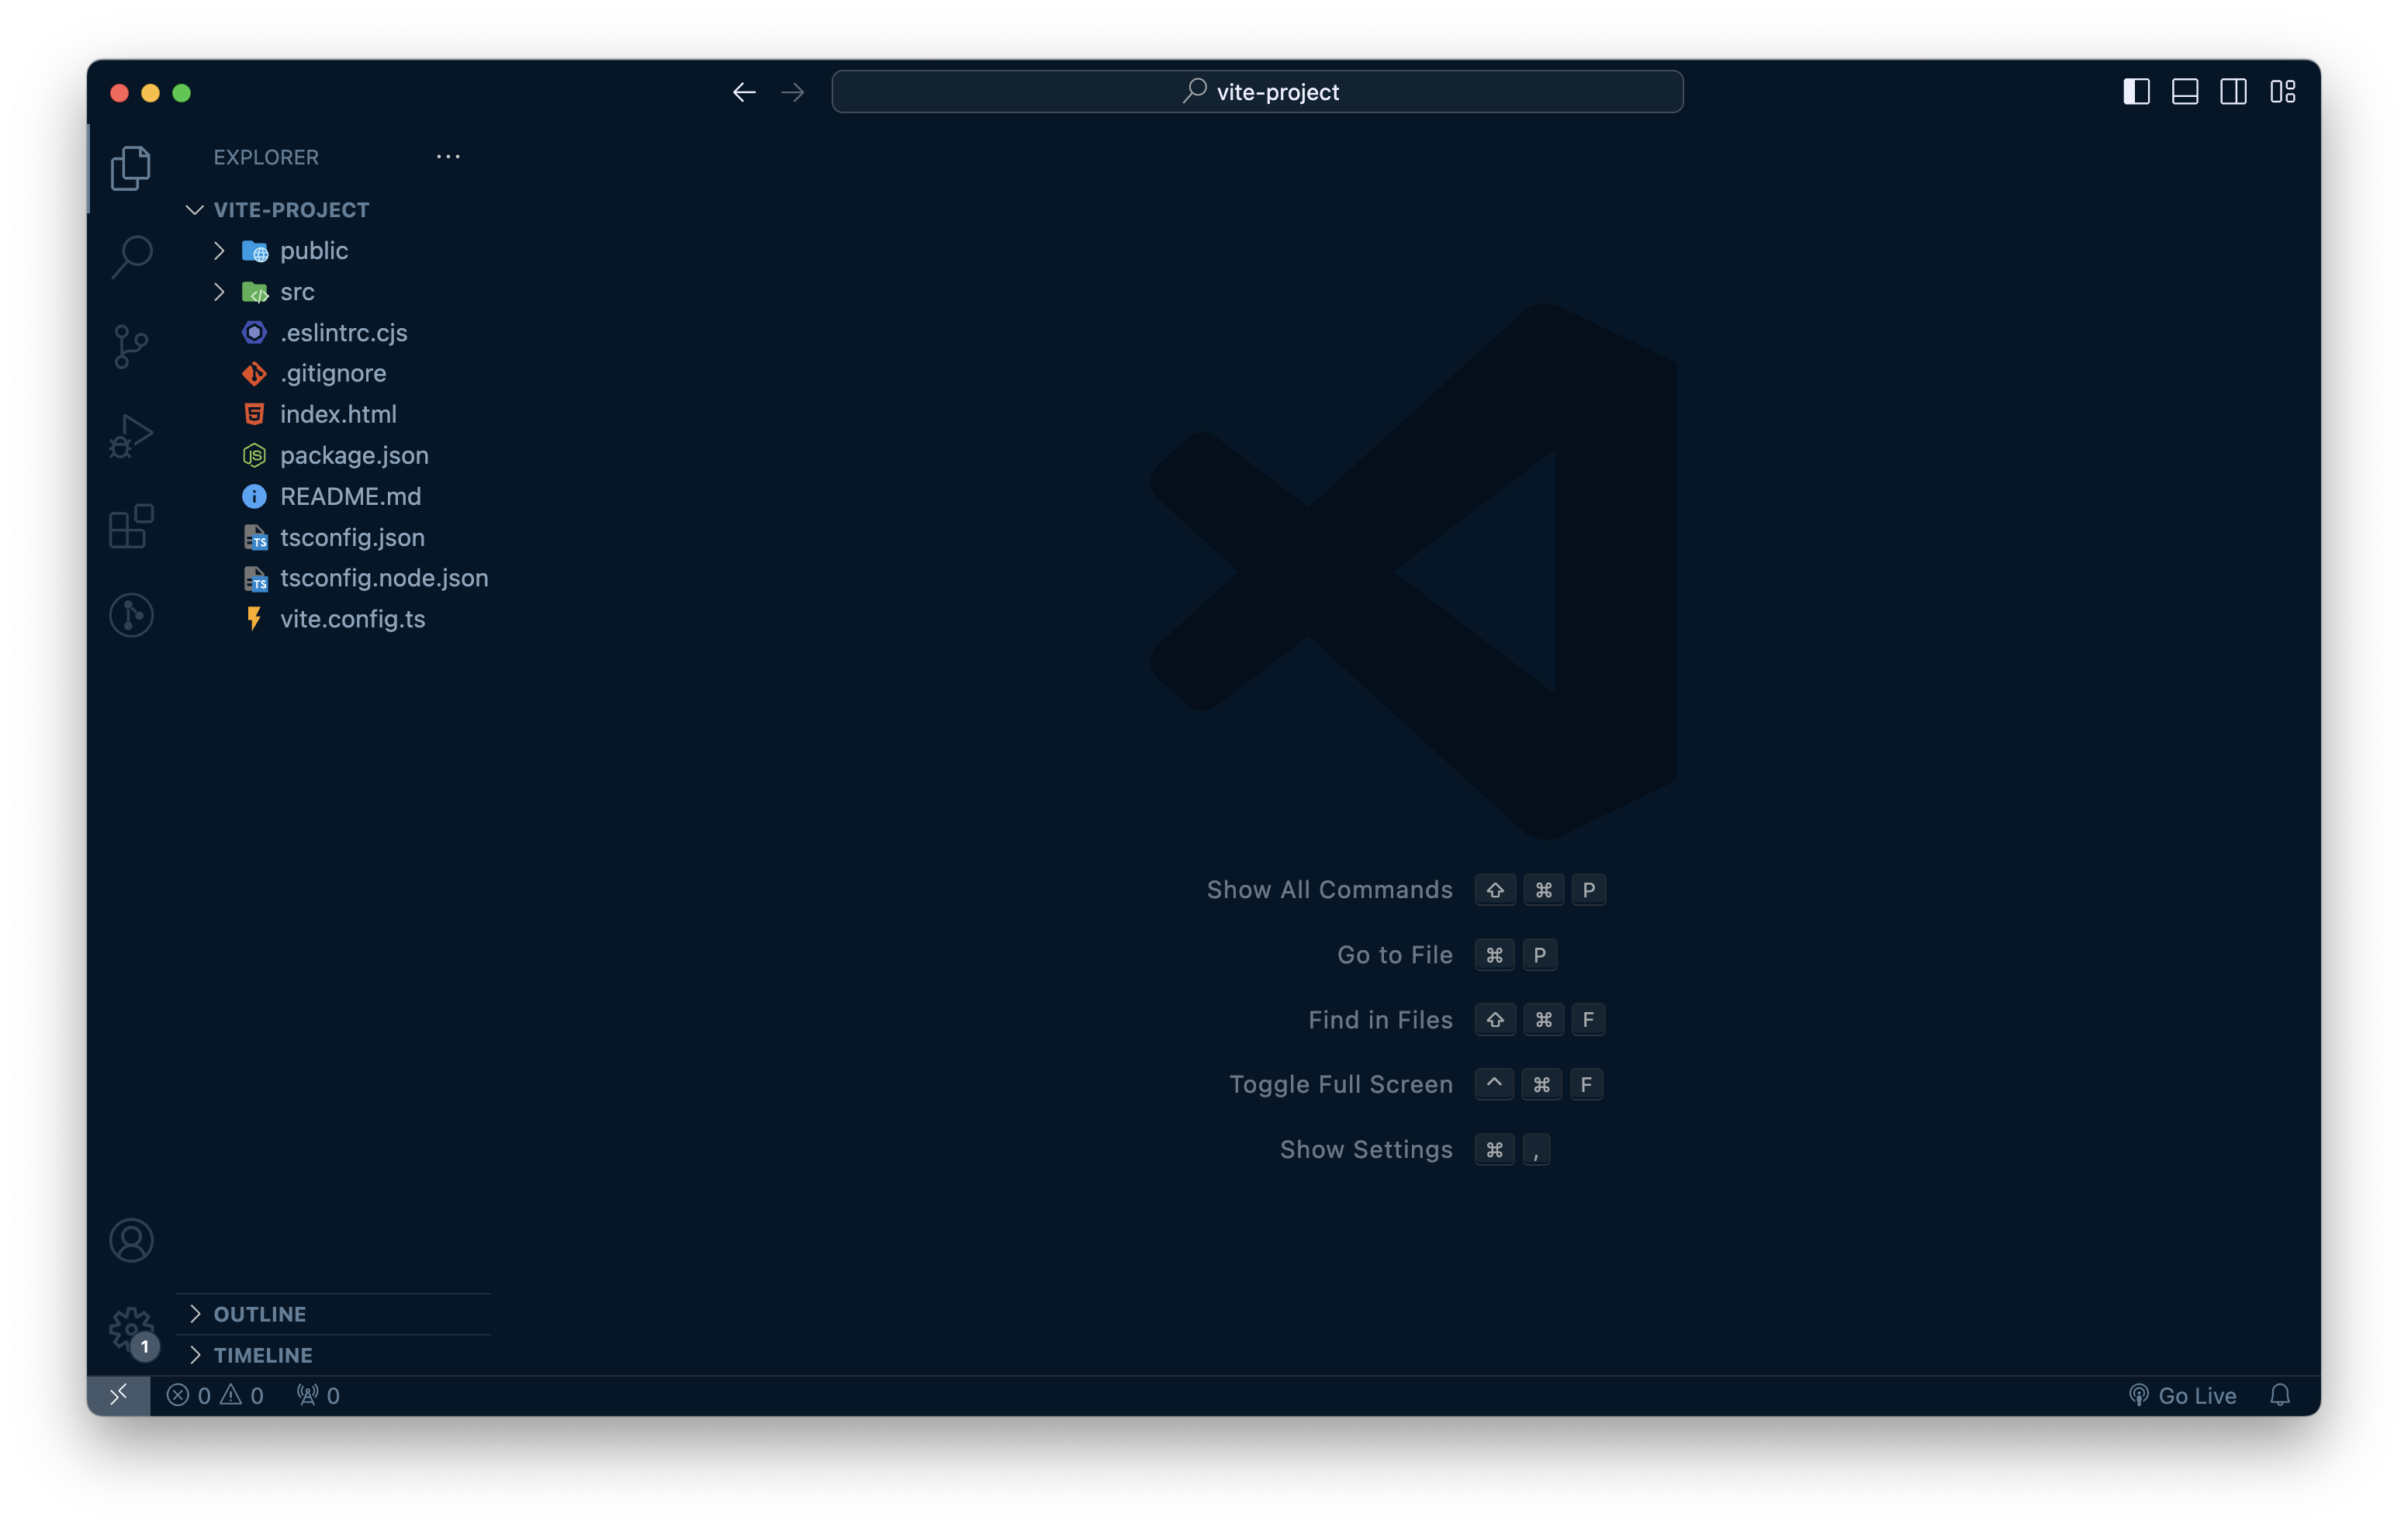Click the remote window indicator icon
Image resolution: width=2408 pixels, height=1531 pixels.
(118, 1395)
